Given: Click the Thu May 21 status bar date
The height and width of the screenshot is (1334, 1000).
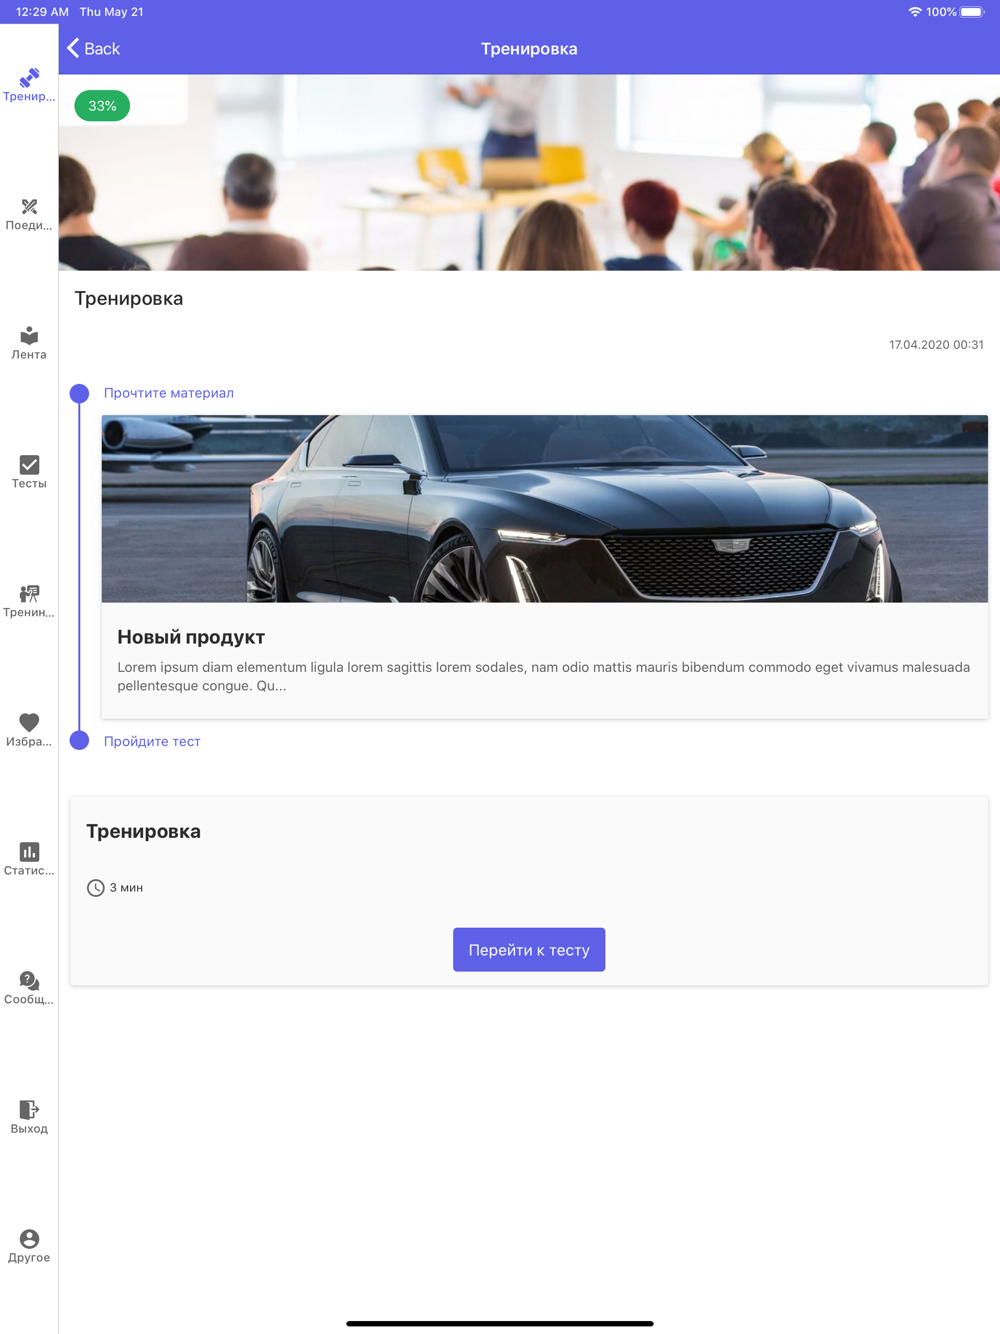Looking at the screenshot, I should pyautogui.click(x=111, y=12).
